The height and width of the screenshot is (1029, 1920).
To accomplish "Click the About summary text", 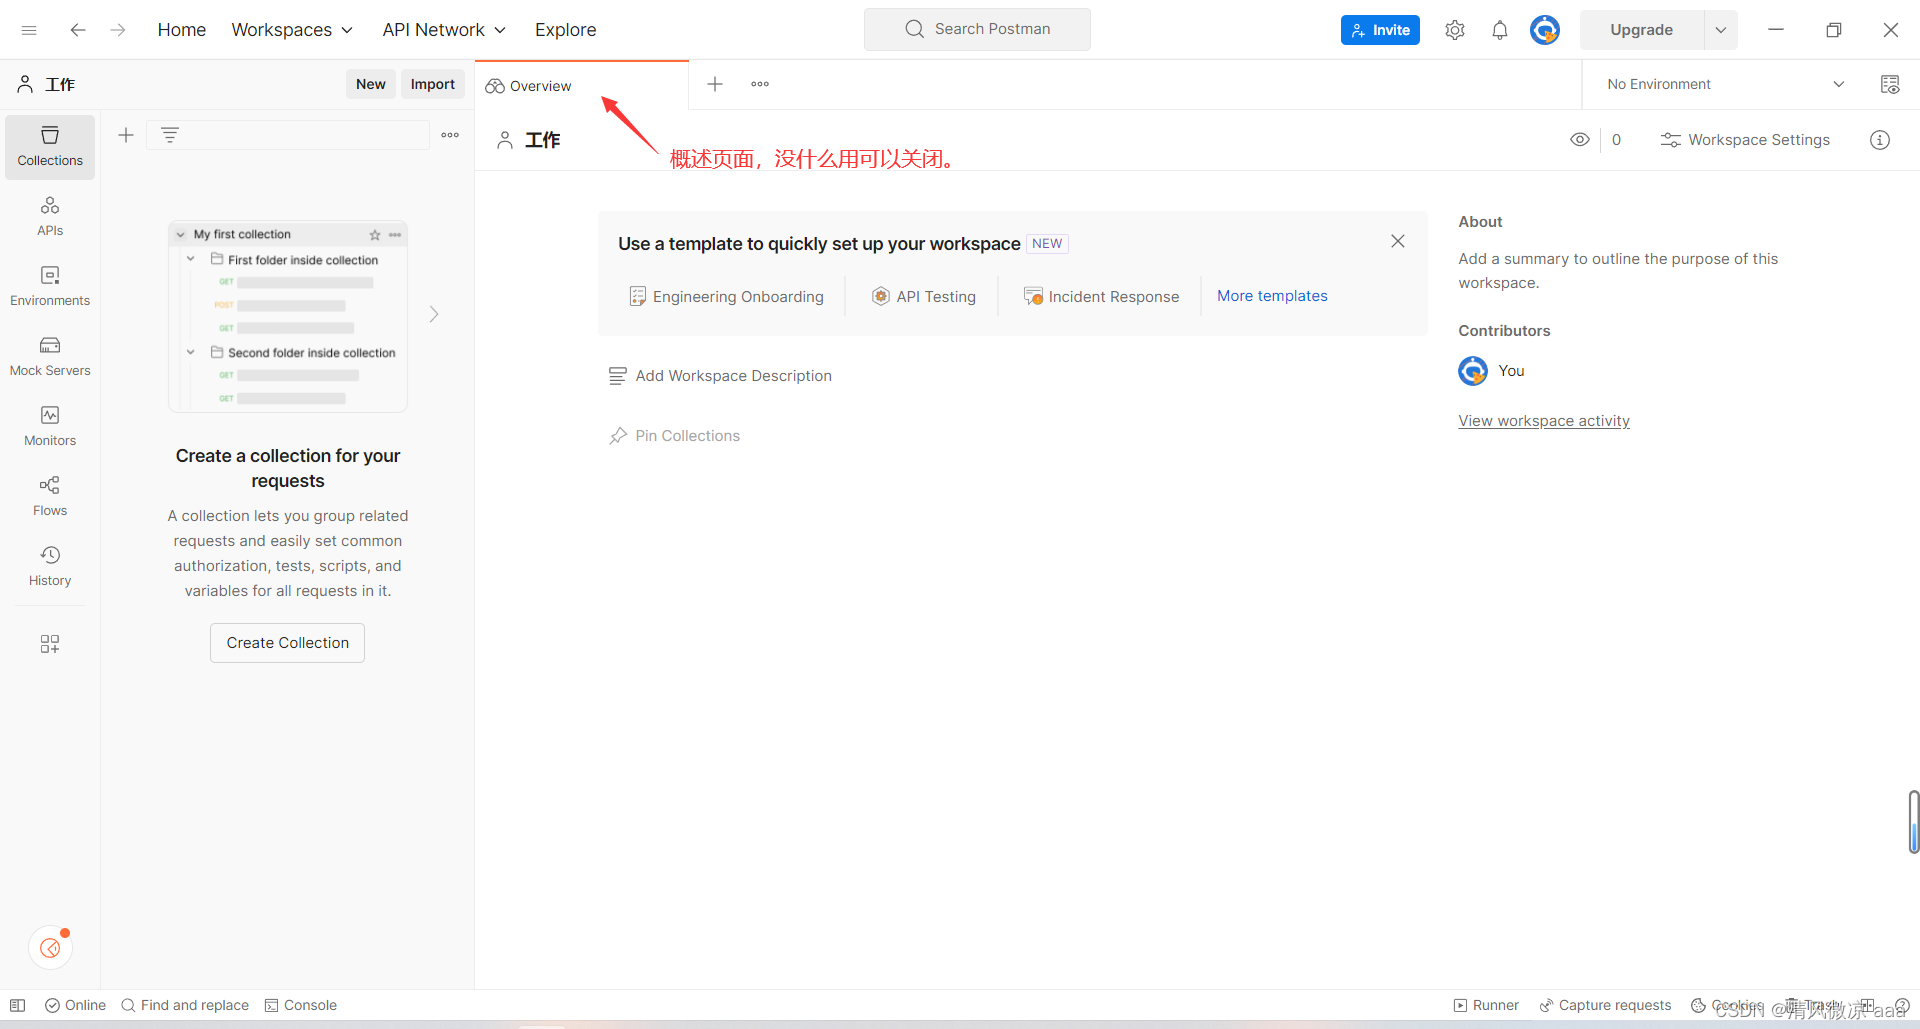I will 1618,271.
